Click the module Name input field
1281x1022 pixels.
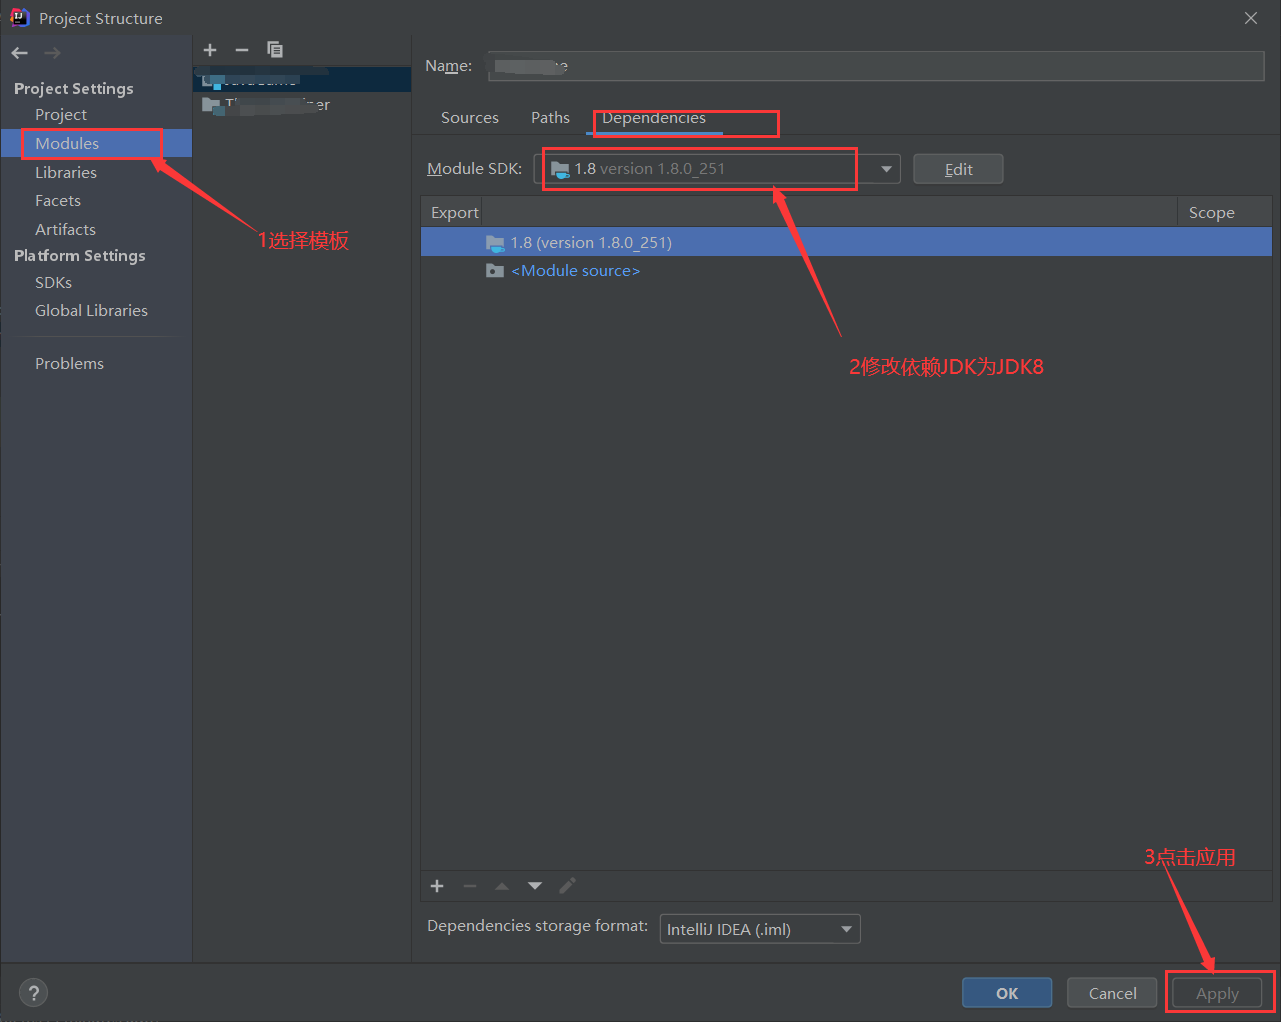click(x=876, y=66)
